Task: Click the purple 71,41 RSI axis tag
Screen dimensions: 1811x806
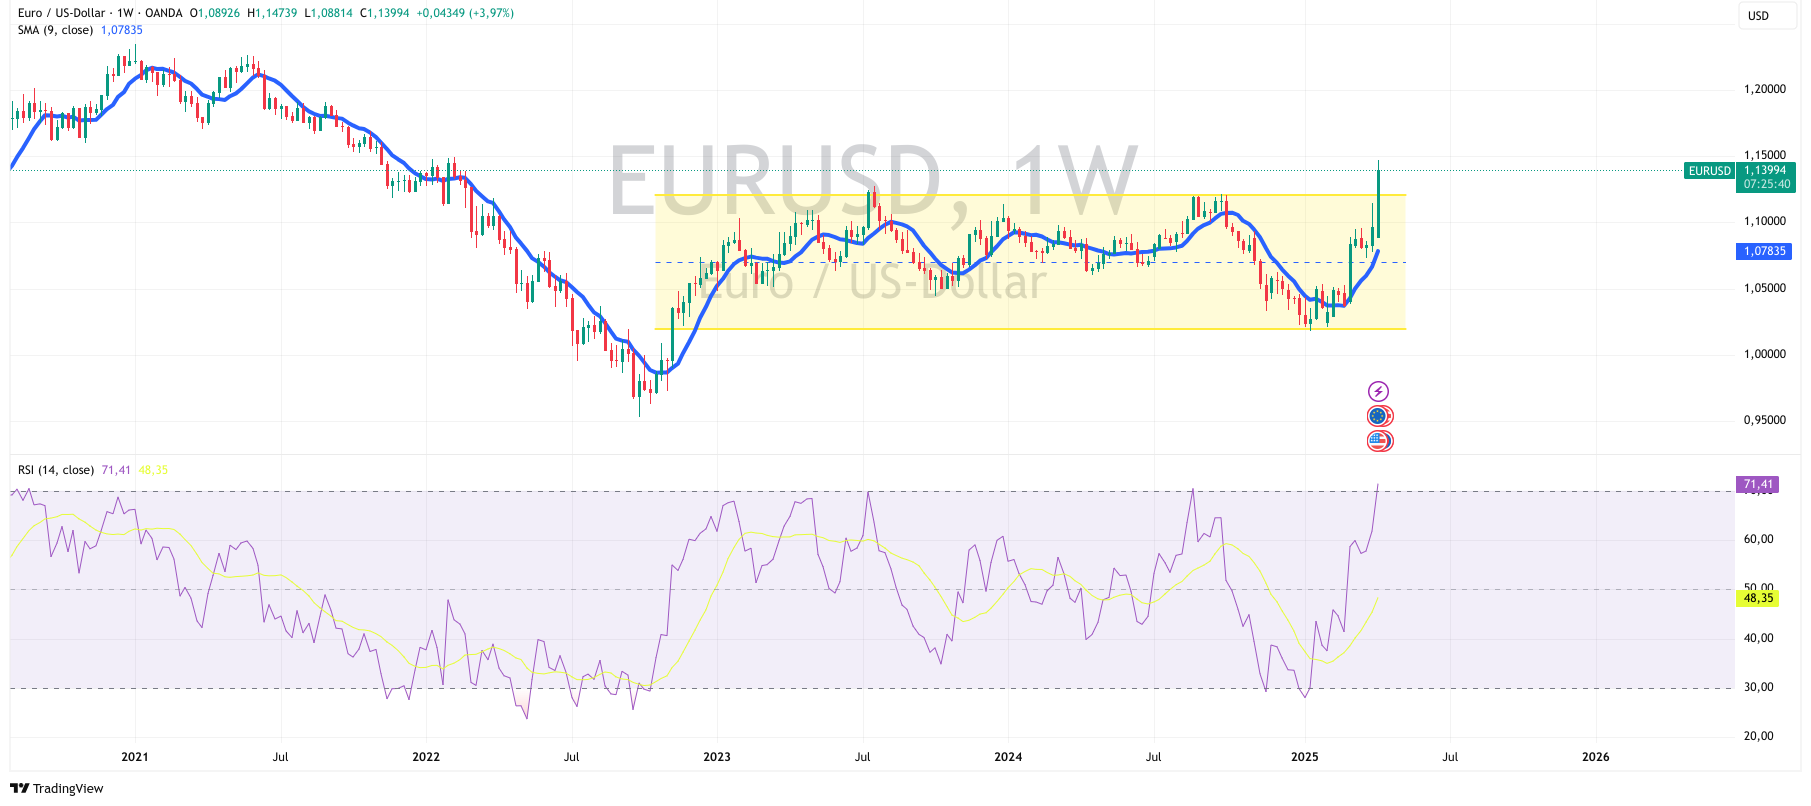Action: point(1758,484)
